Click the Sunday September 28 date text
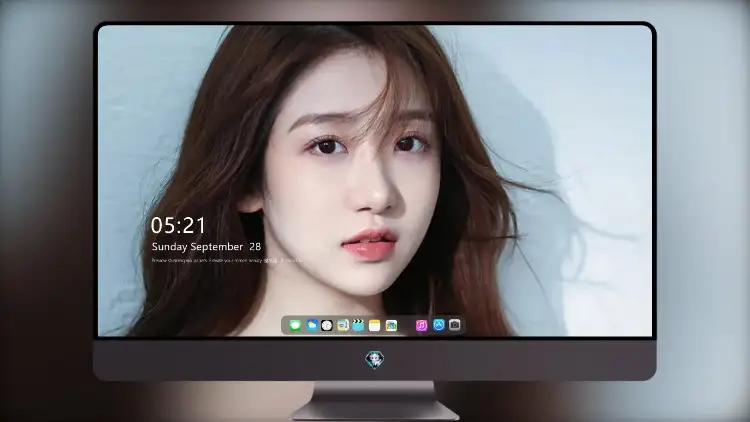 click(x=206, y=247)
